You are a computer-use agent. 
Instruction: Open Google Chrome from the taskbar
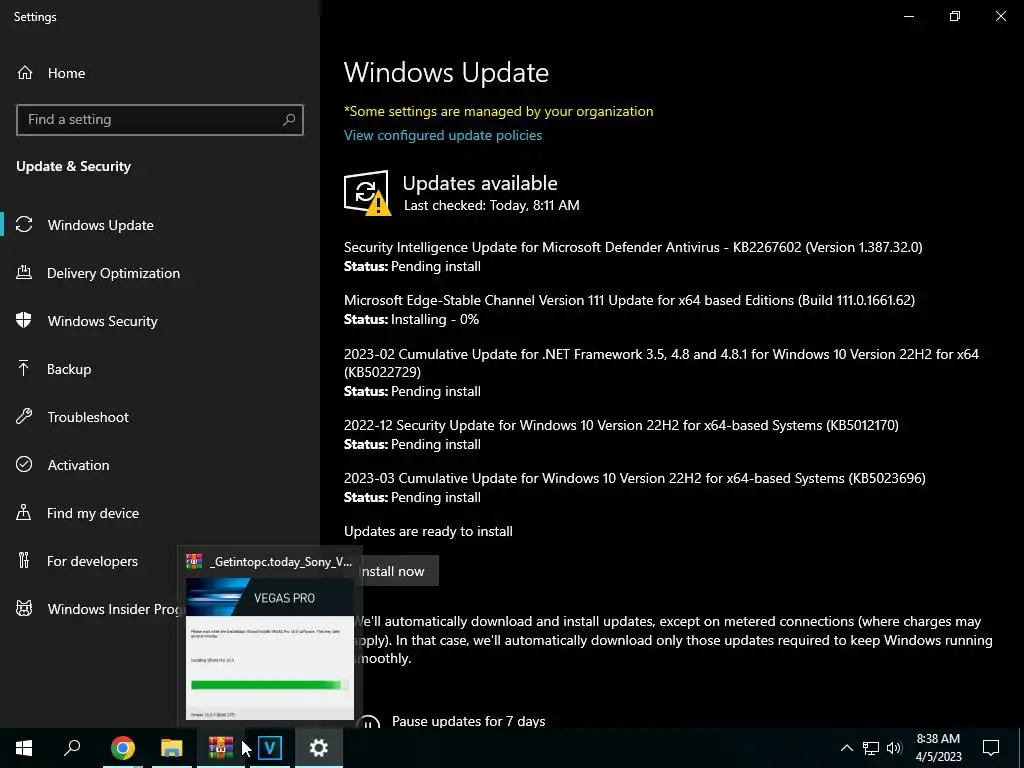(123, 748)
